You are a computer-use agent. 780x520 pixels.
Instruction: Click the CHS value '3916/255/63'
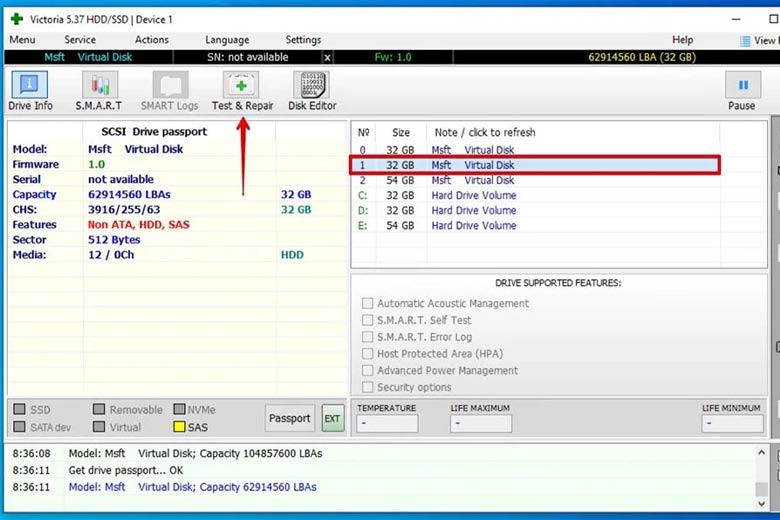124,209
